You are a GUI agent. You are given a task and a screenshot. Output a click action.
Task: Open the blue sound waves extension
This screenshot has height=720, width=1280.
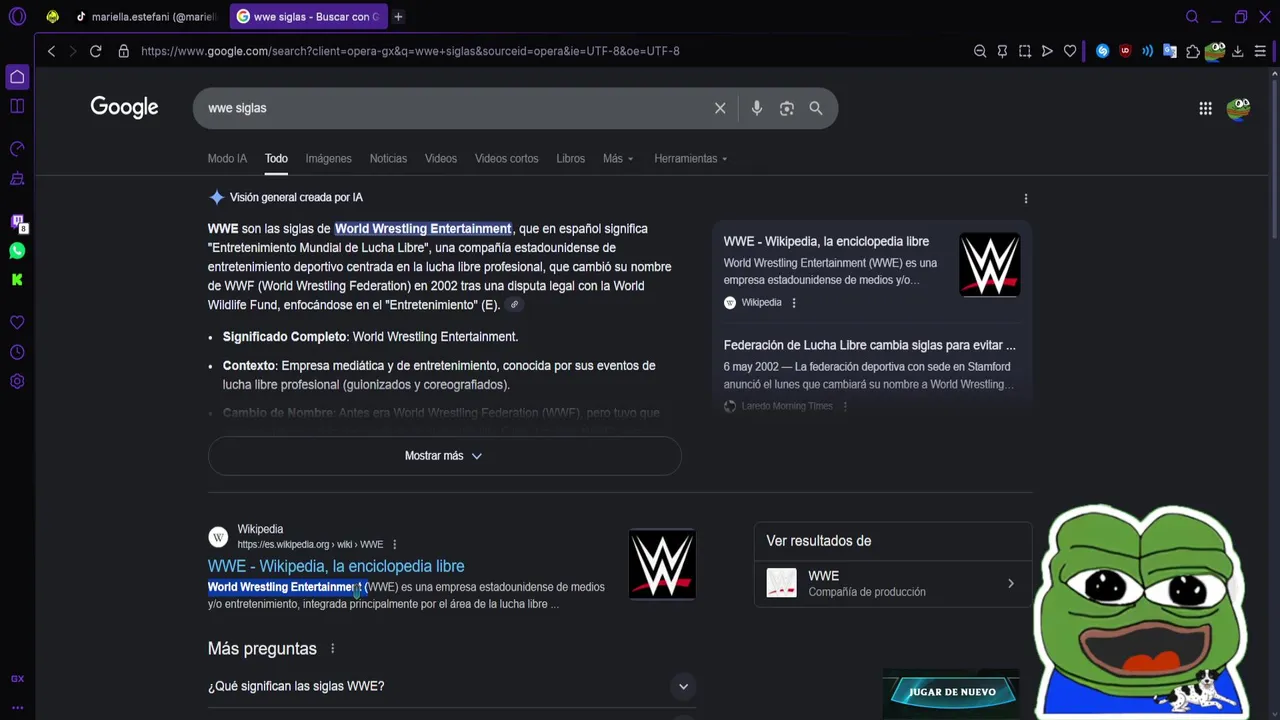tap(1147, 51)
